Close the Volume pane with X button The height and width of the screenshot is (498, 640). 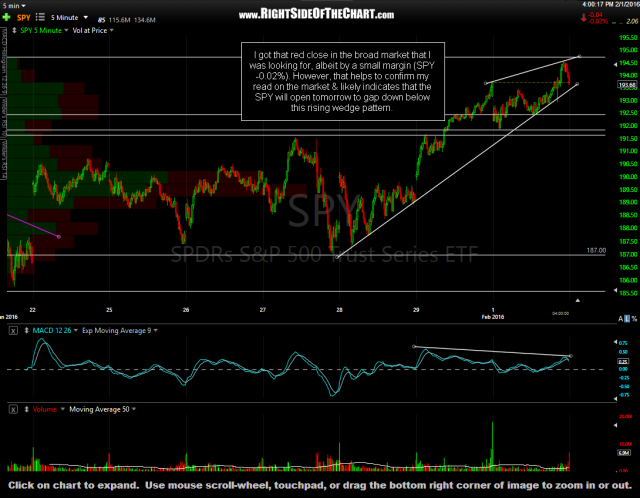(x=13, y=409)
